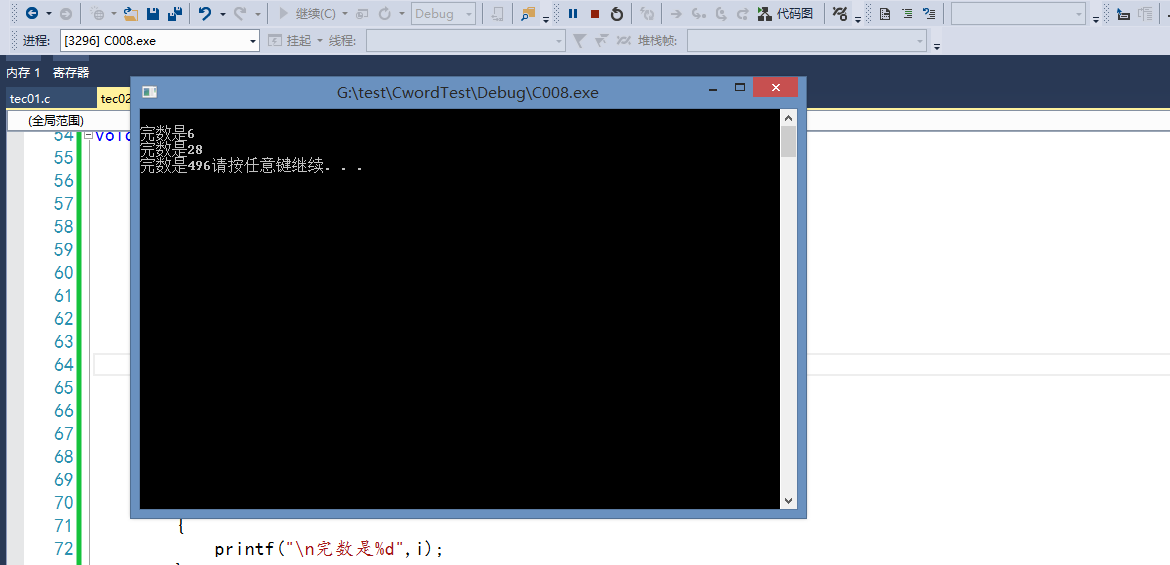1170x565 pixels.
Task: Click the thread filter funnel icon
Action: [579, 40]
